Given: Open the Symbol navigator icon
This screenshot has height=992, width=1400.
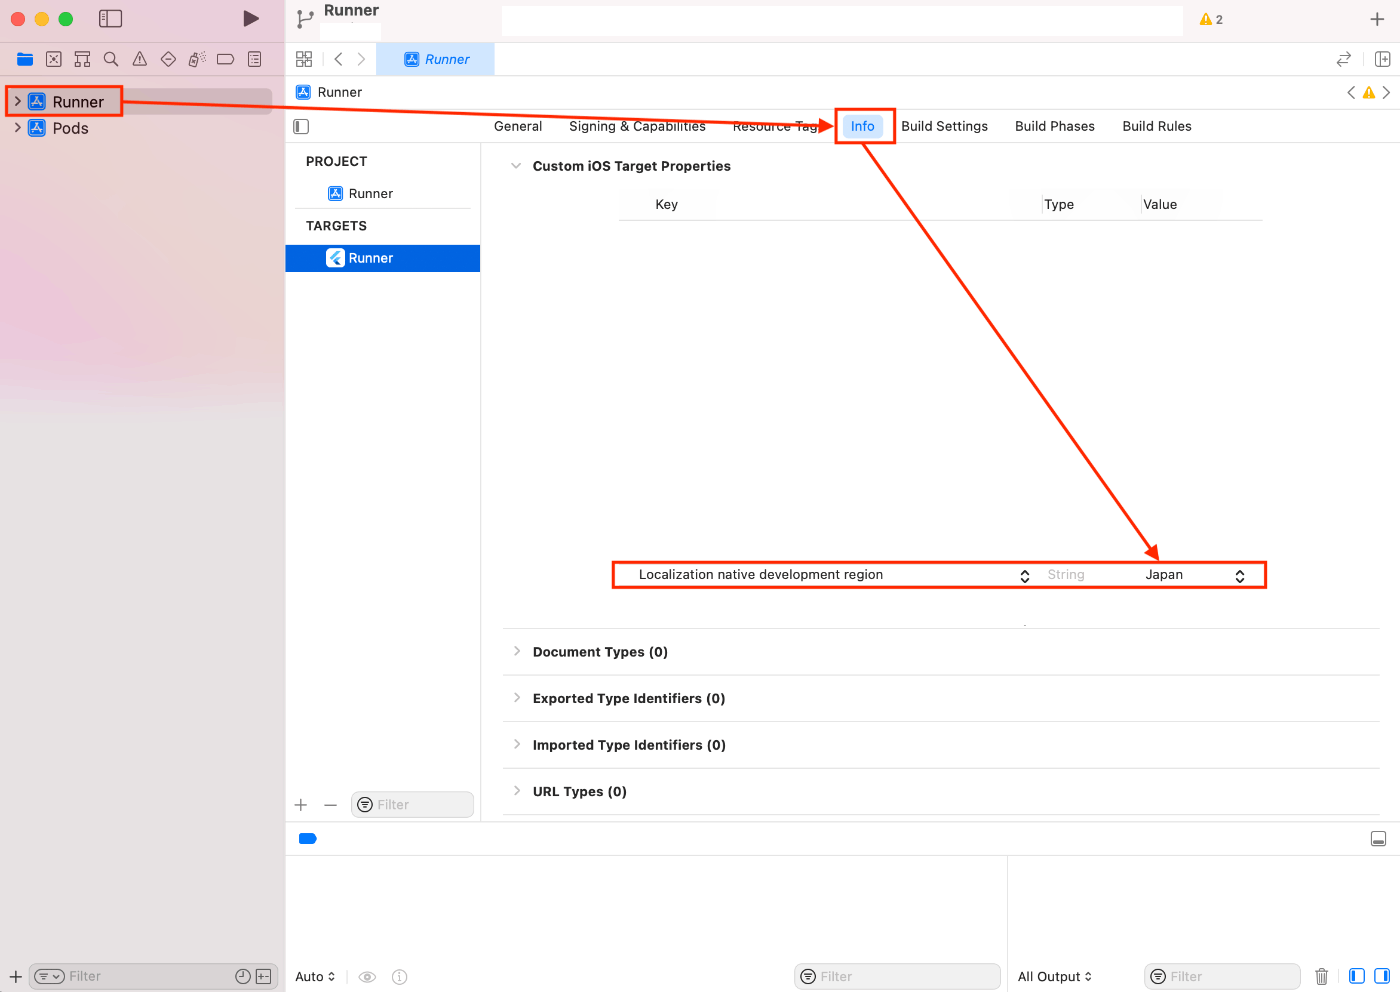Looking at the screenshot, I should 82,60.
